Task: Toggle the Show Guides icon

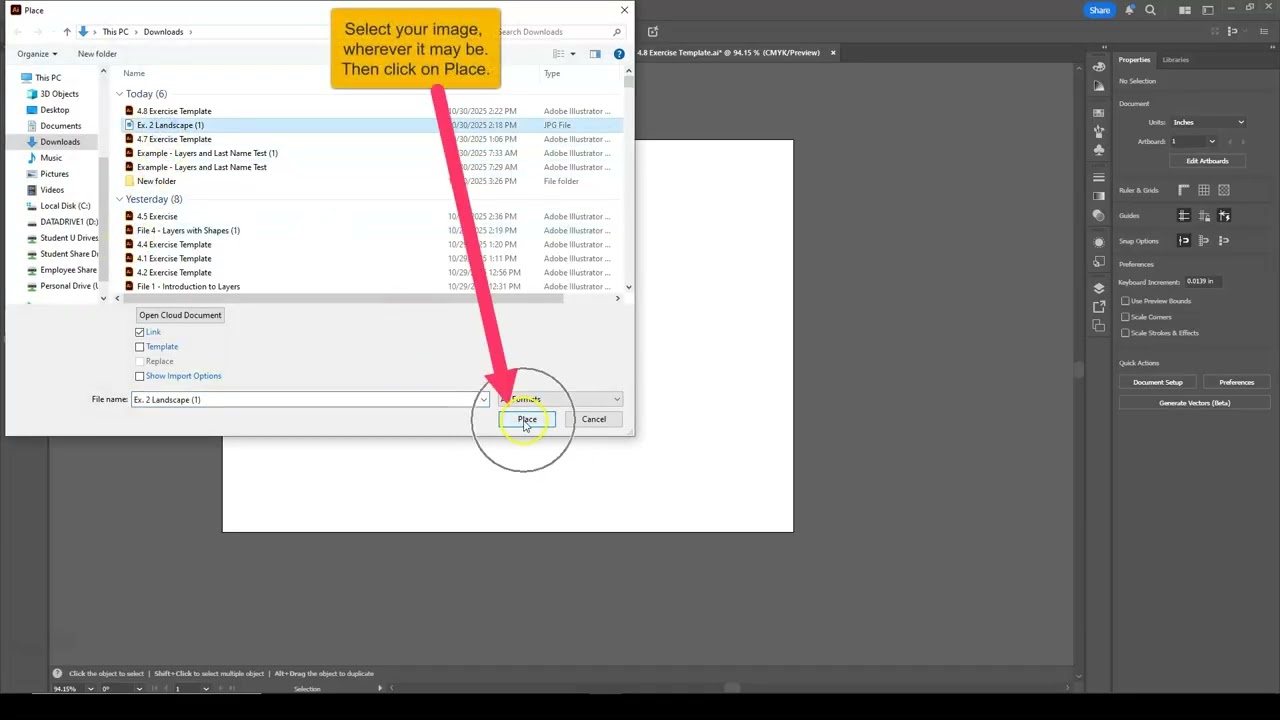Action: click(x=1184, y=215)
